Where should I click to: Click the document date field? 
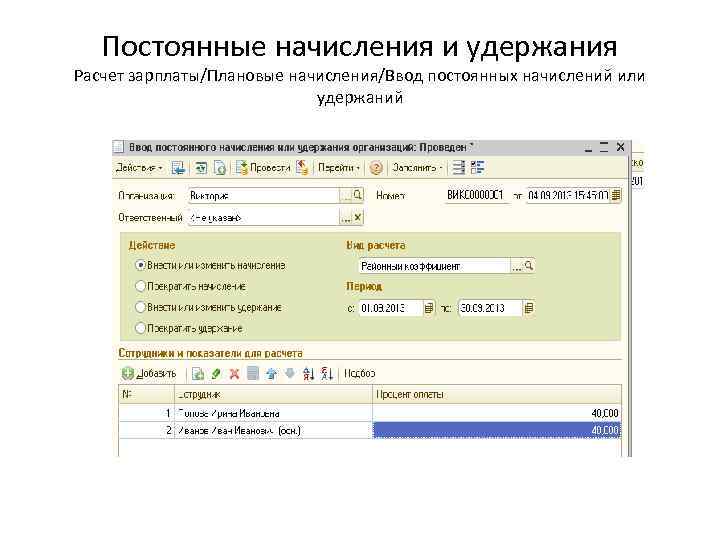tap(568, 195)
